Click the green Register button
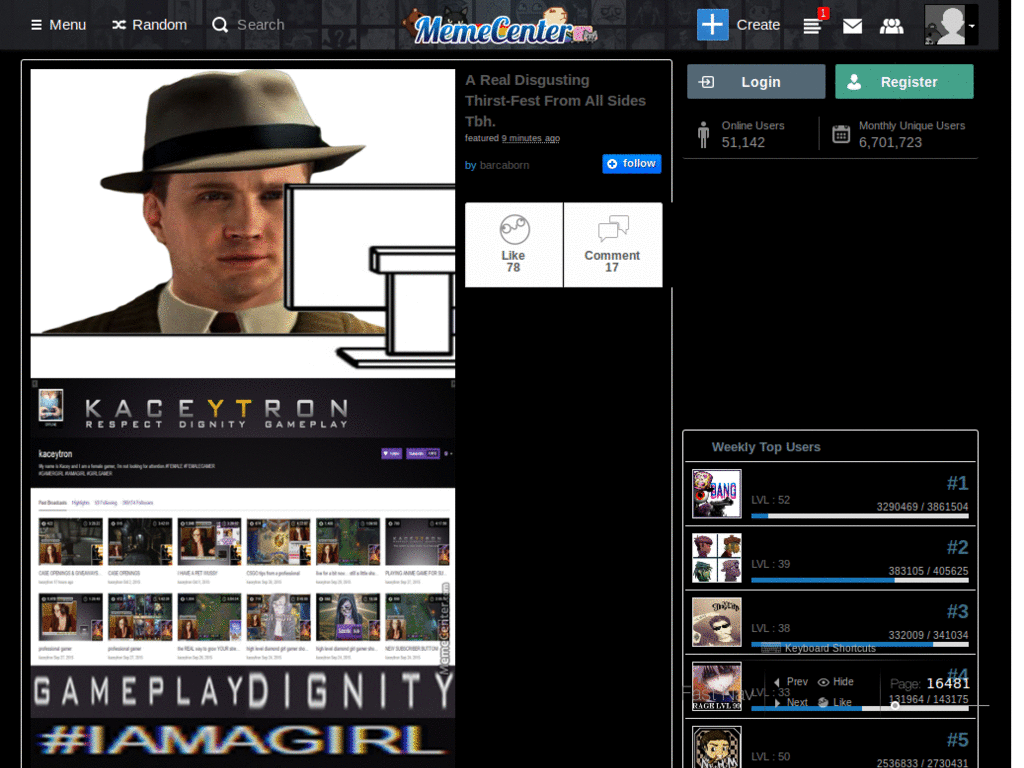Screen dimensions: 1024x768 (904, 82)
